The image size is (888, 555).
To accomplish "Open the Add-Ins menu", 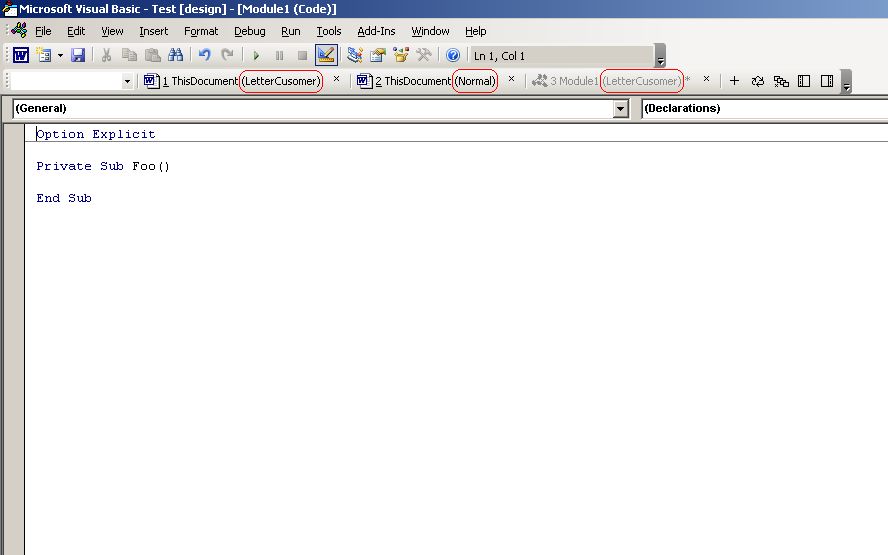I will point(376,31).
